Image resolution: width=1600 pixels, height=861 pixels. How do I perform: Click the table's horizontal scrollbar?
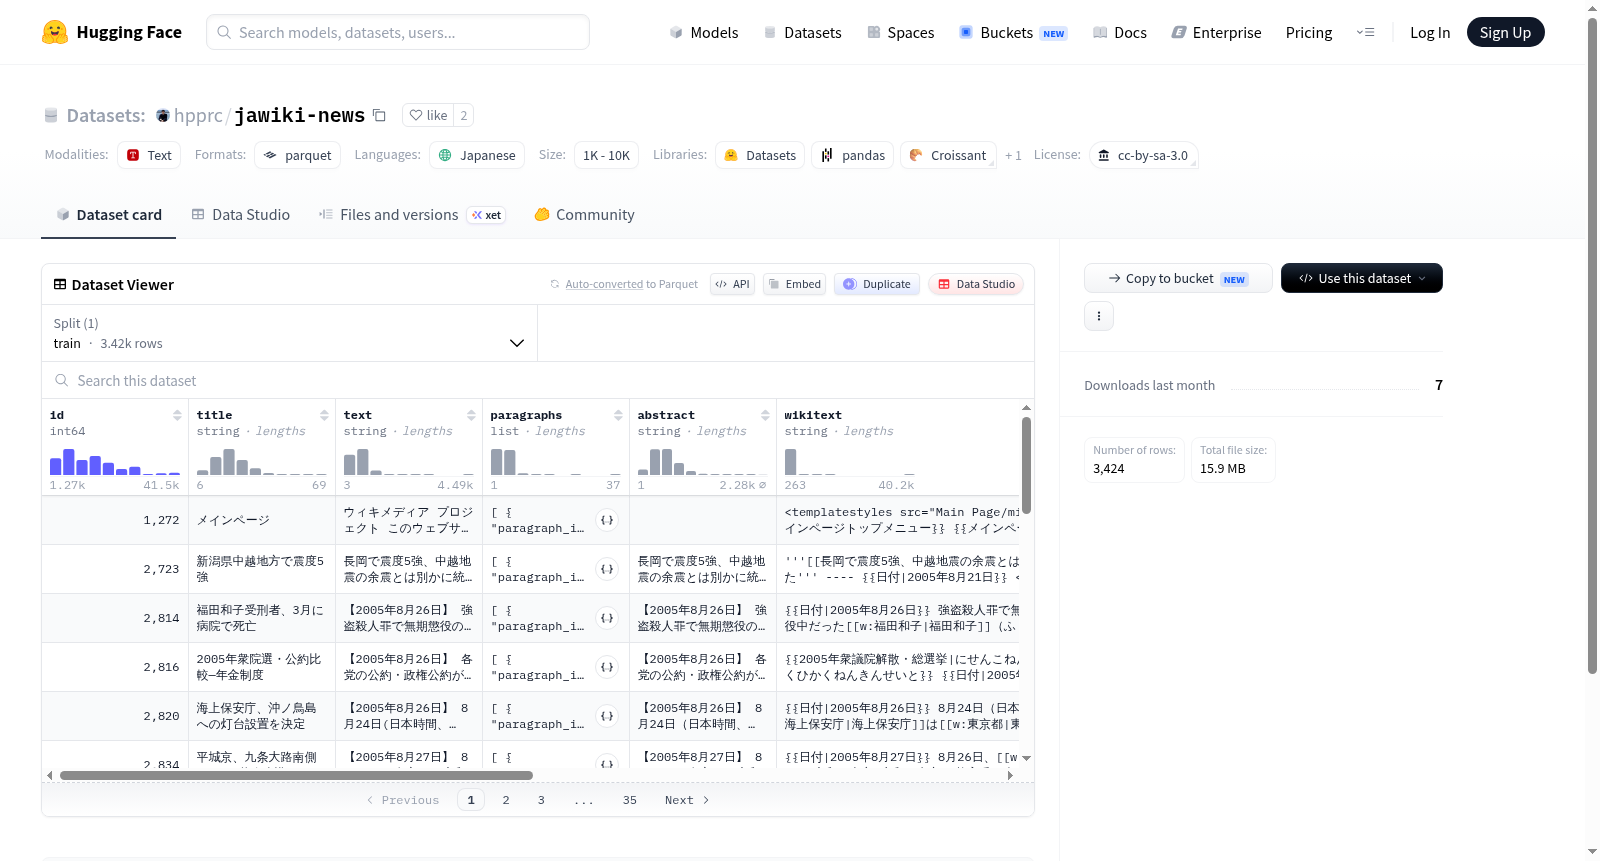coord(296,775)
